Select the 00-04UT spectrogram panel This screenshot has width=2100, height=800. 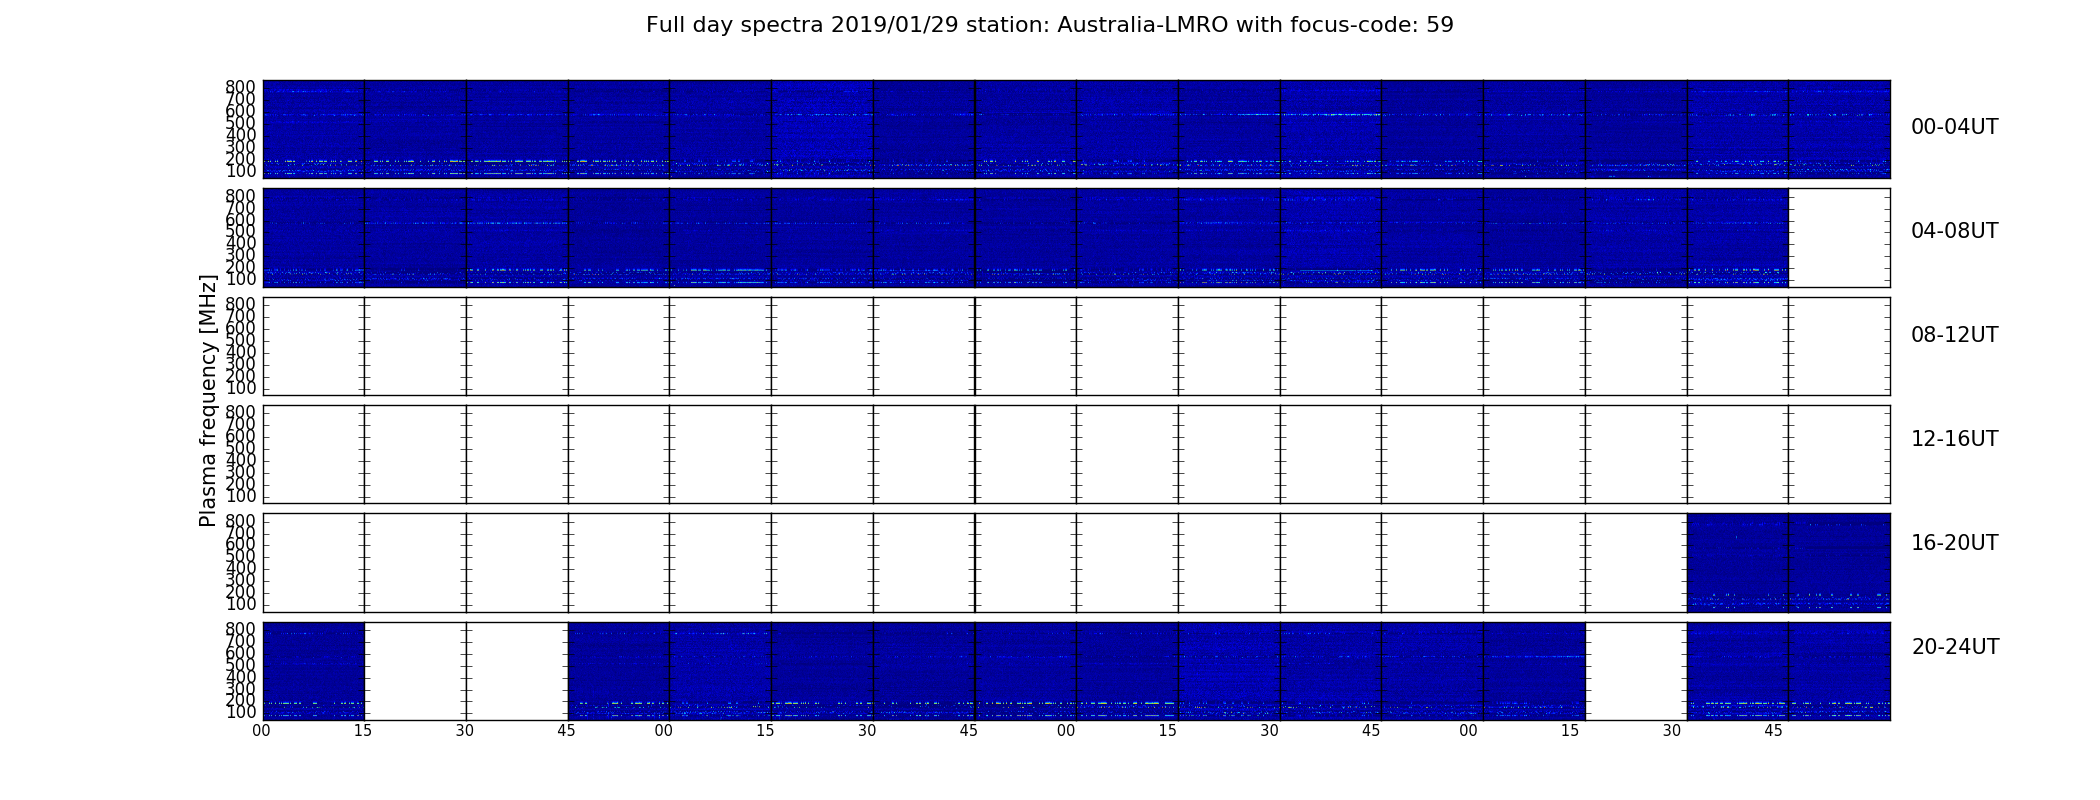tap(1076, 129)
